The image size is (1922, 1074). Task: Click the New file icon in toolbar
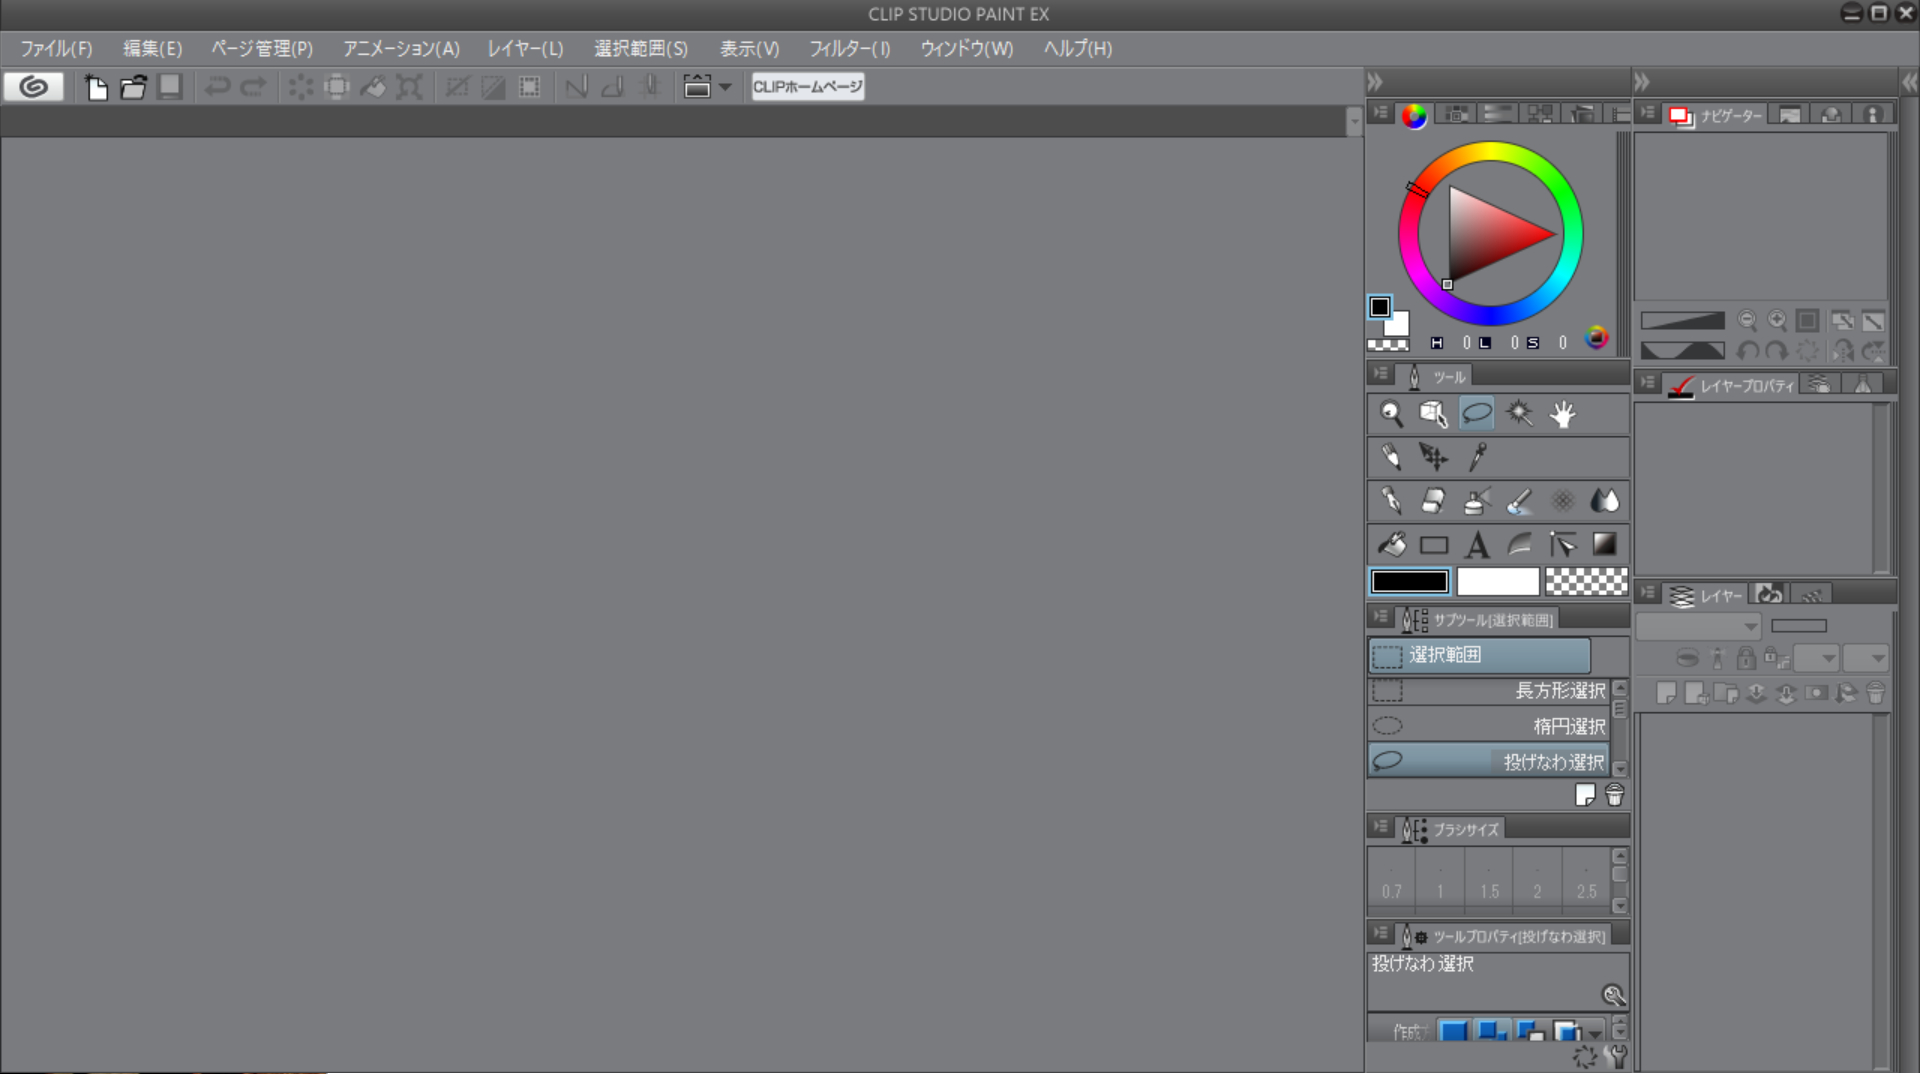[96, 88]
